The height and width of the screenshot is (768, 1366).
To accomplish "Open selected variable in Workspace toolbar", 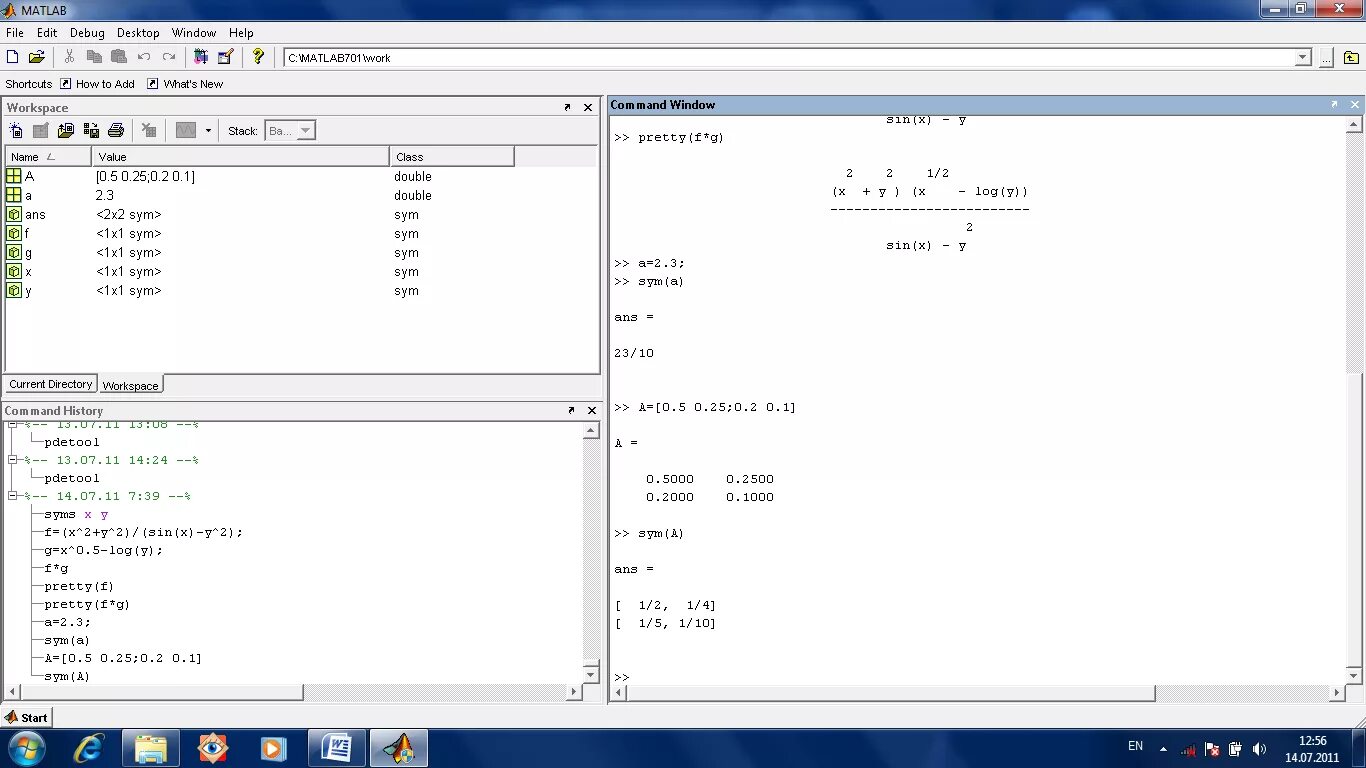I will point(41,130).
